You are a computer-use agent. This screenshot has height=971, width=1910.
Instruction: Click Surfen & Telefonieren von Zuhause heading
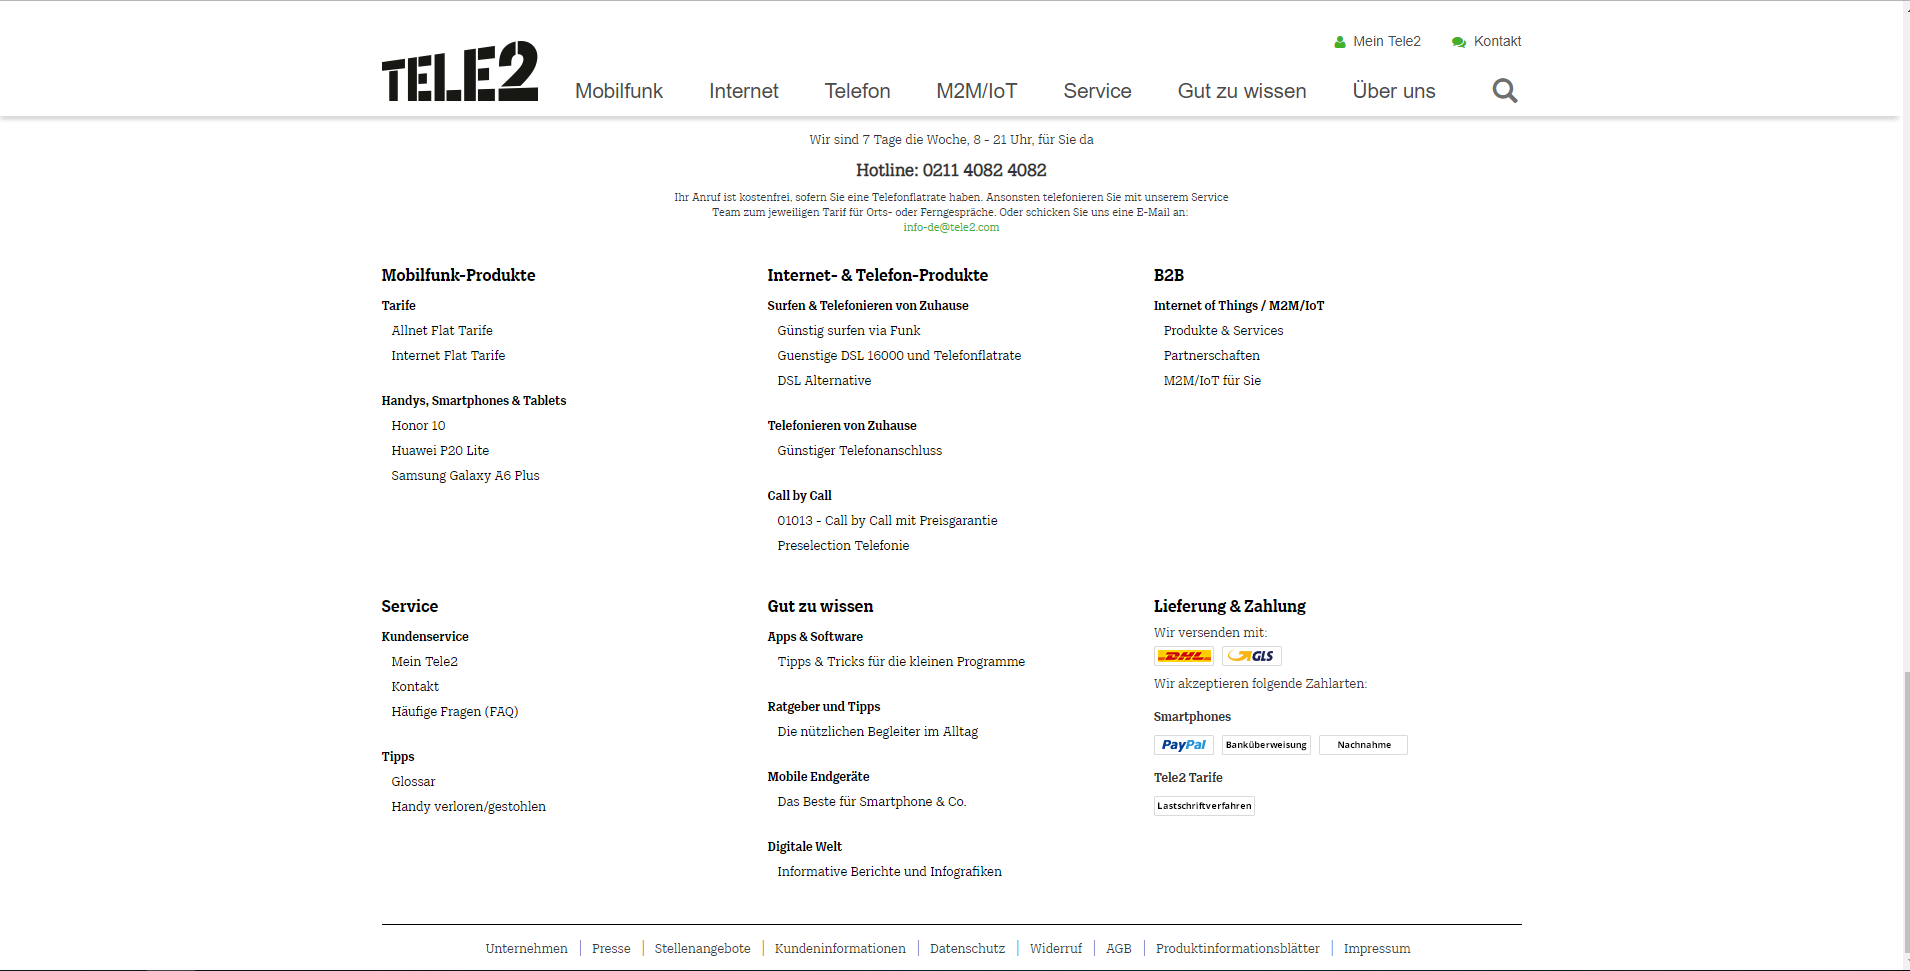coord(867,306)
